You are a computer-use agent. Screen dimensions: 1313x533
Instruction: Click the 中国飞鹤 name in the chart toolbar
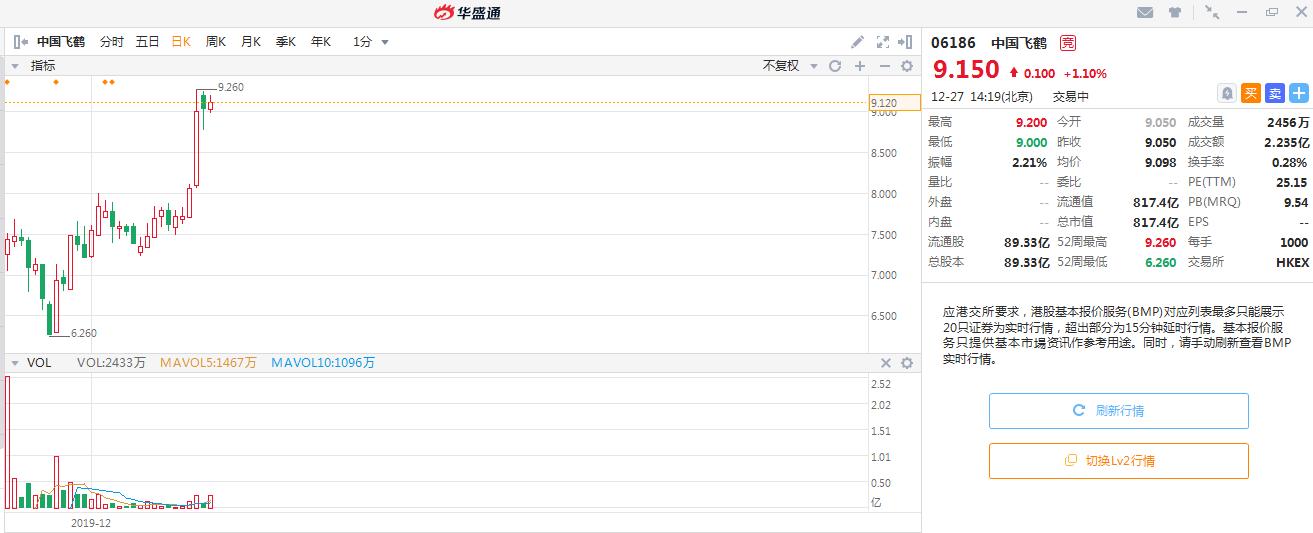coord(61,42)
